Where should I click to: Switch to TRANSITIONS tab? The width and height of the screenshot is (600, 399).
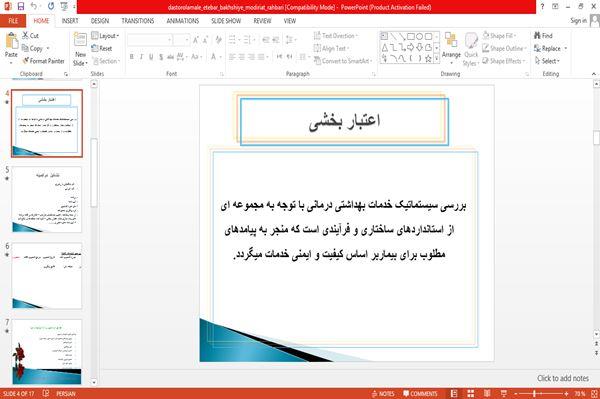click(138, 21)
